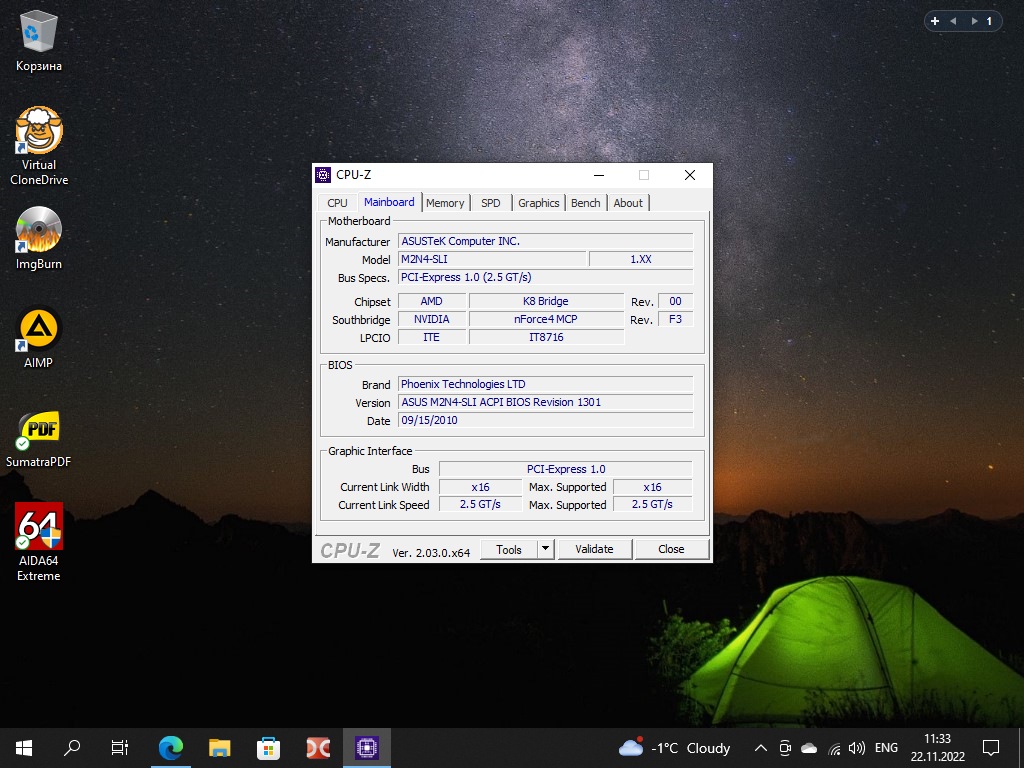The width and height of the screenshot is (1024, 768).
Task: Click the Manufacturer field ASUSTeK Computer INC.
Action: (545, 241)
